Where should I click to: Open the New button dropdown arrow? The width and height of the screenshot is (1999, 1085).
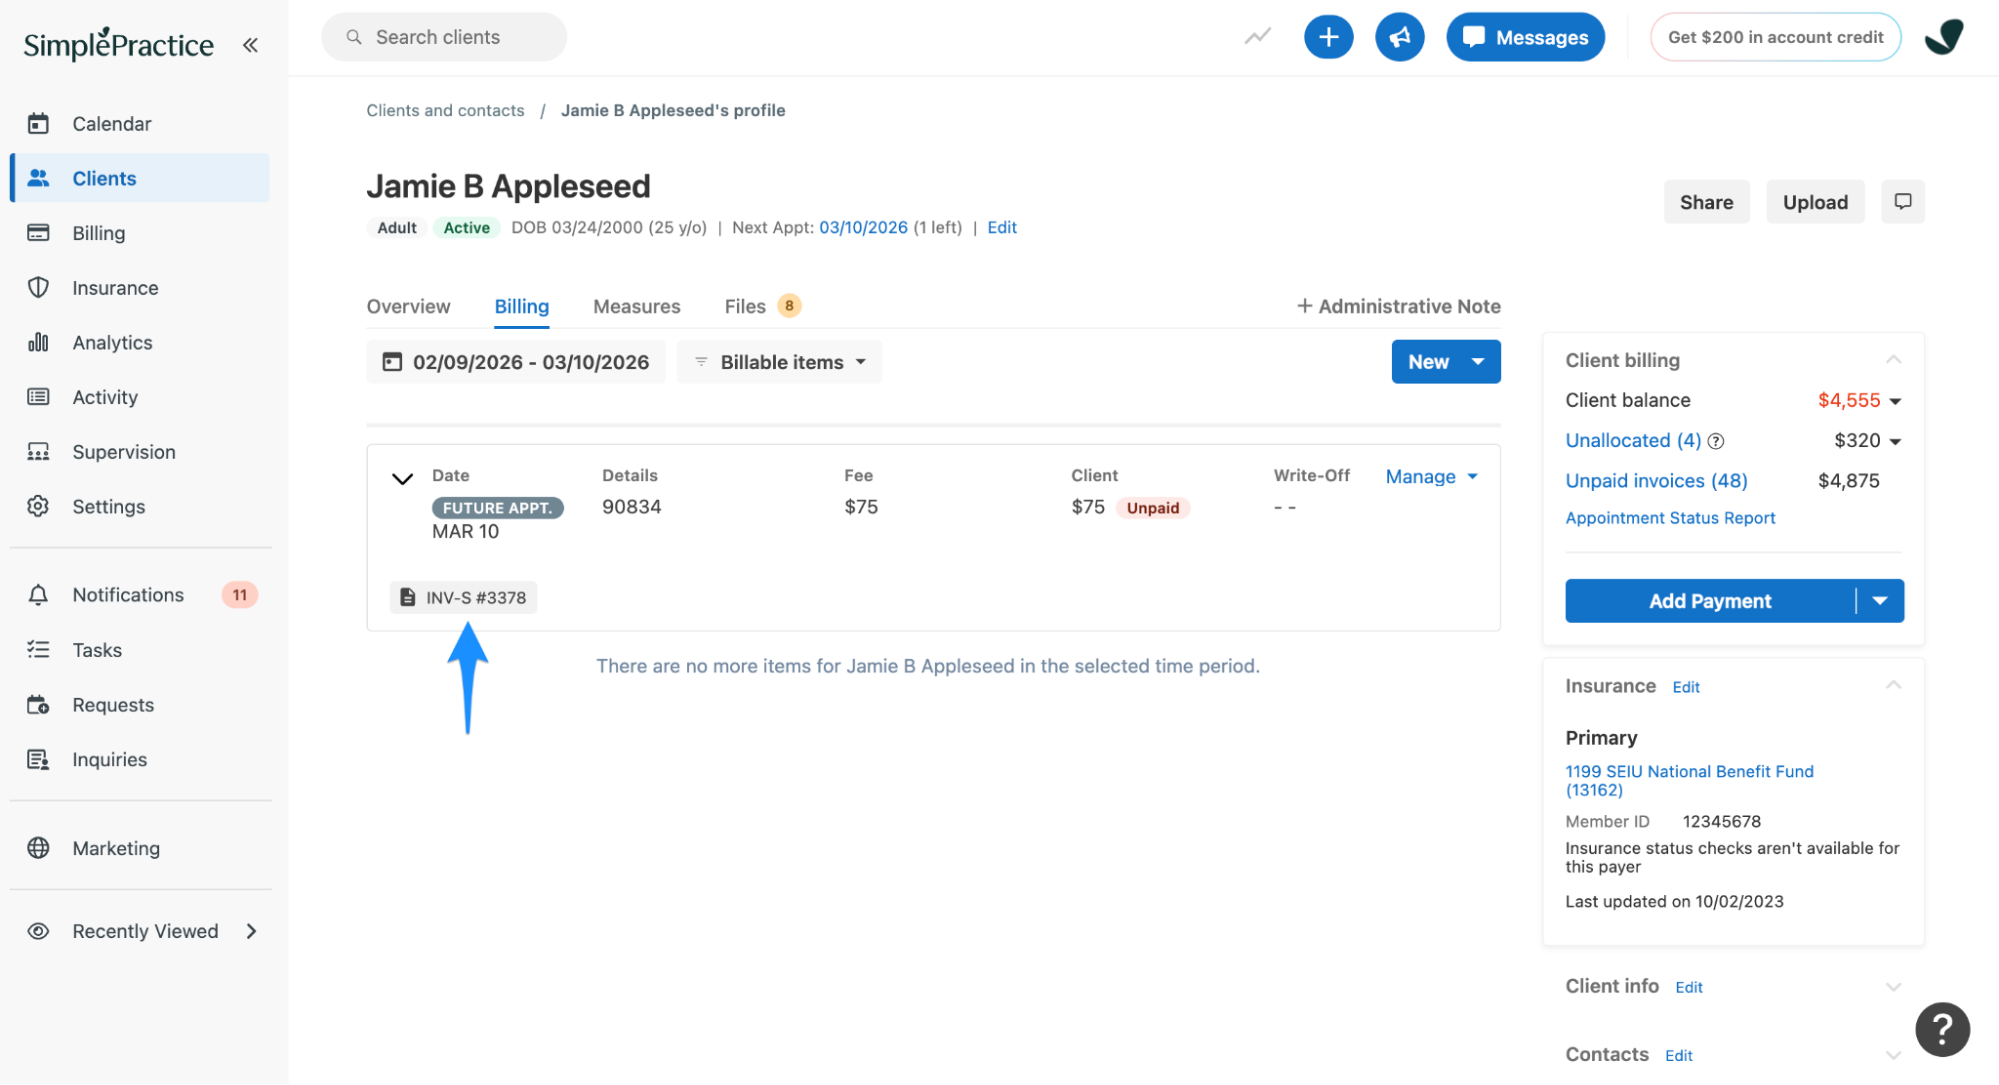[x=1478, y=362]
